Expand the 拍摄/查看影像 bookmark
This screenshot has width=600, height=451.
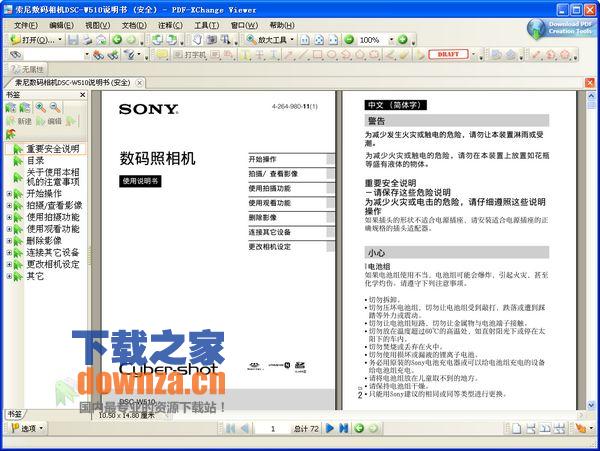(x=9, y=206)
